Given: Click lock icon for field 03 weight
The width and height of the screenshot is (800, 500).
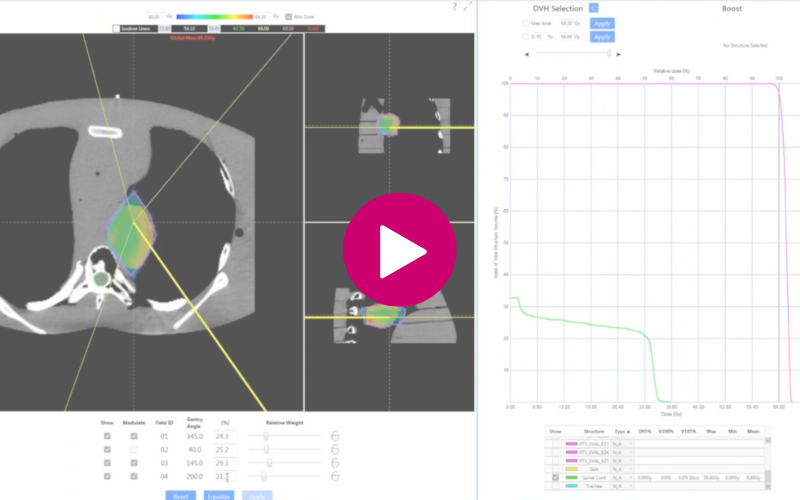Looking at the screenshot, I should (x=336, y=463).
